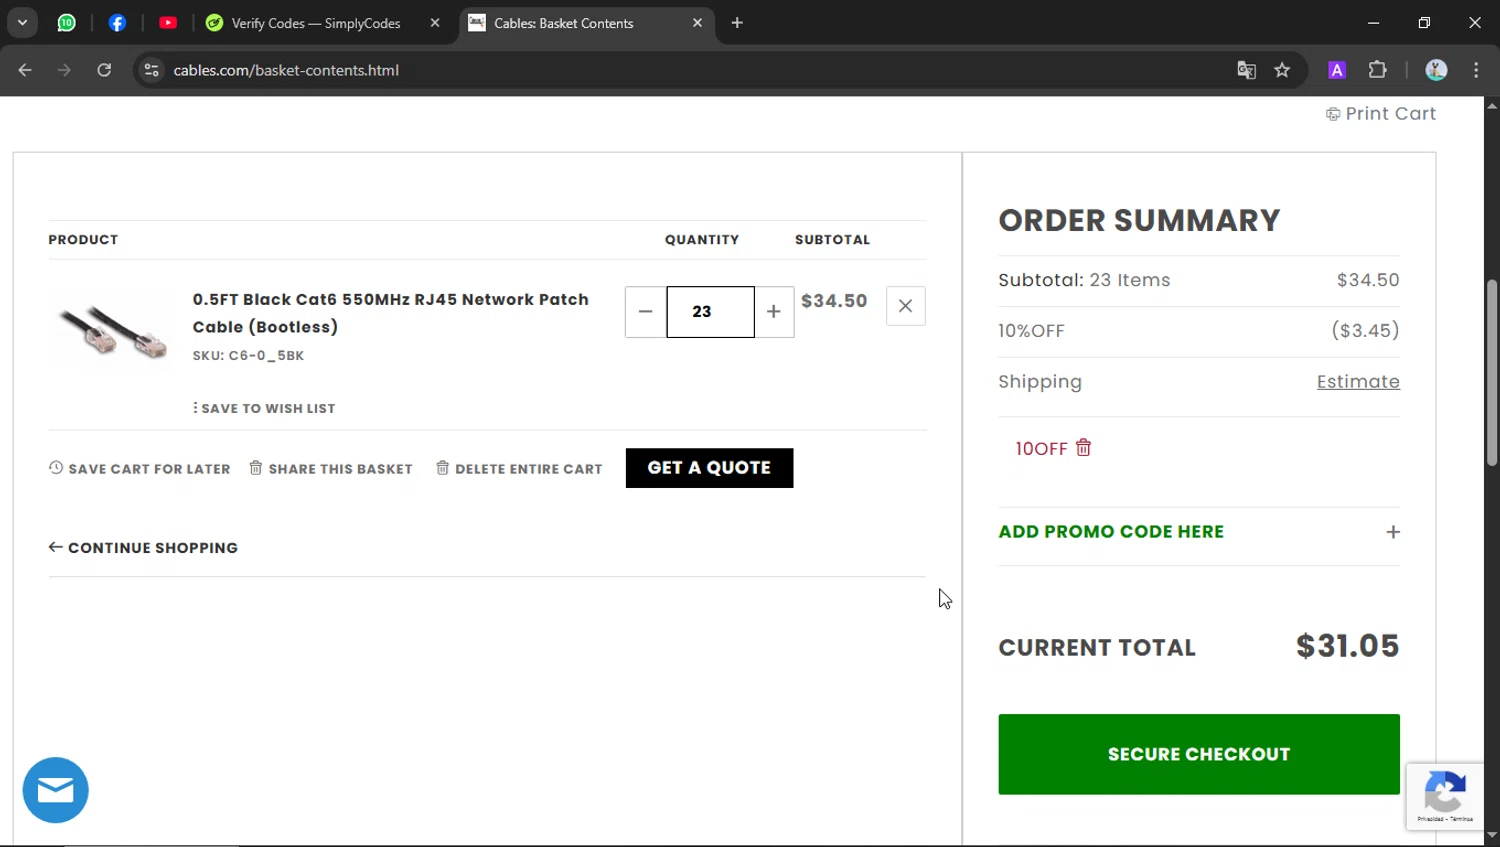Bookmark this page with the star icon

pyautogui.click(x=1282, y=70)
